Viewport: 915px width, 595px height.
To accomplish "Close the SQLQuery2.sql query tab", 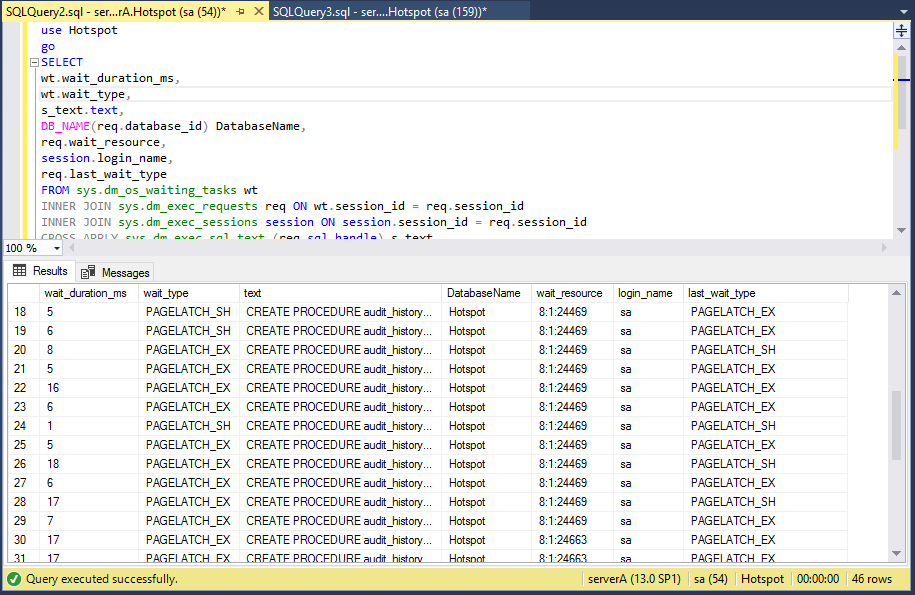I will click(259, 10).
